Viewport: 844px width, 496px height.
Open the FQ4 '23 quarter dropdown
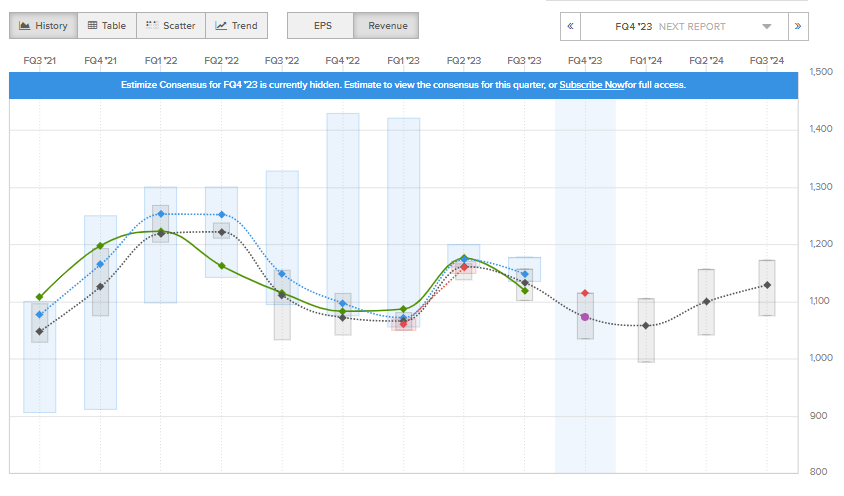click(684, 26)
